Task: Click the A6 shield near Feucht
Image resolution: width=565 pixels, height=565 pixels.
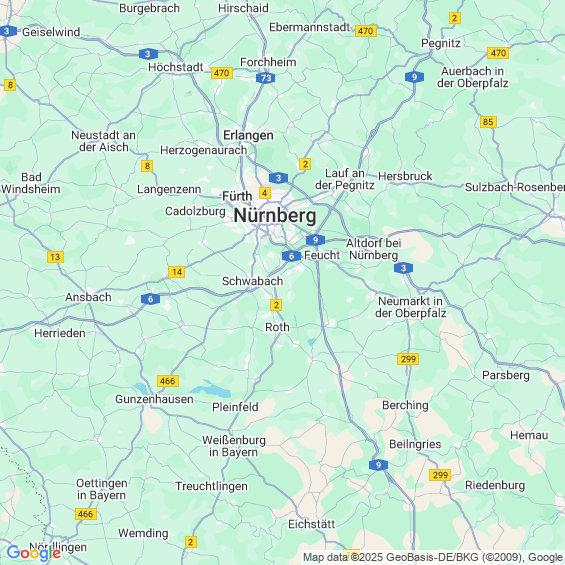Action: click(292, 256)
